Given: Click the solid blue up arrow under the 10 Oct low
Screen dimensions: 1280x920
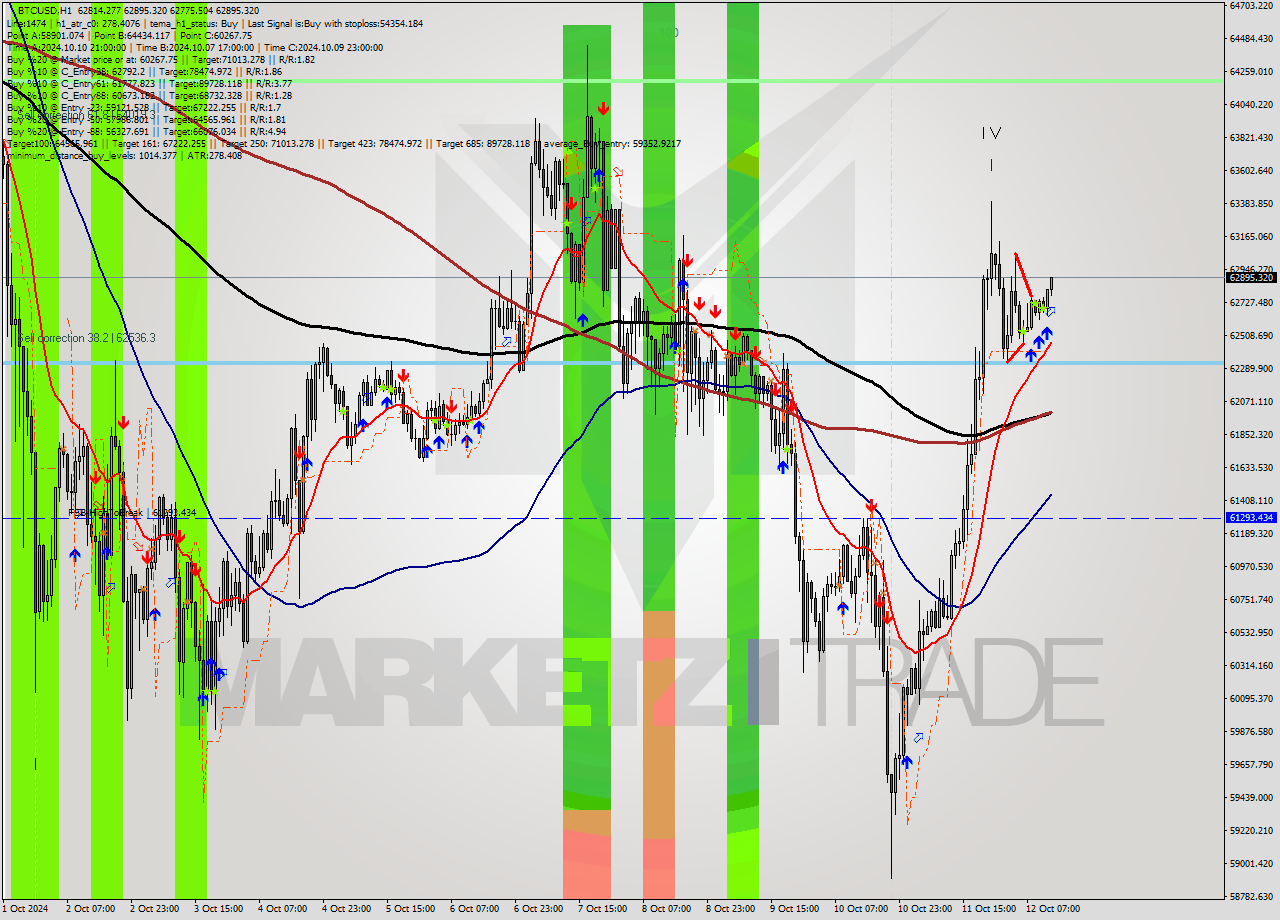Looking at the screenshot, I should (x=907, y=761).
